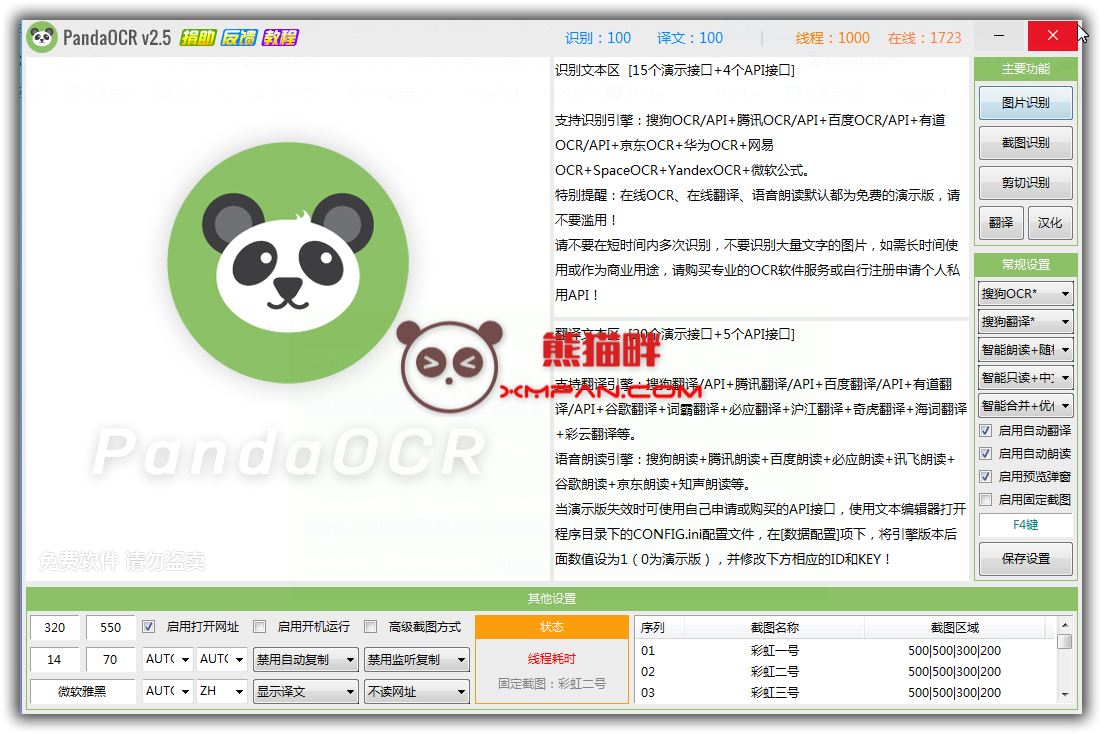
Task: Click the 识别：100 counter
Action: tap(598, 38)
